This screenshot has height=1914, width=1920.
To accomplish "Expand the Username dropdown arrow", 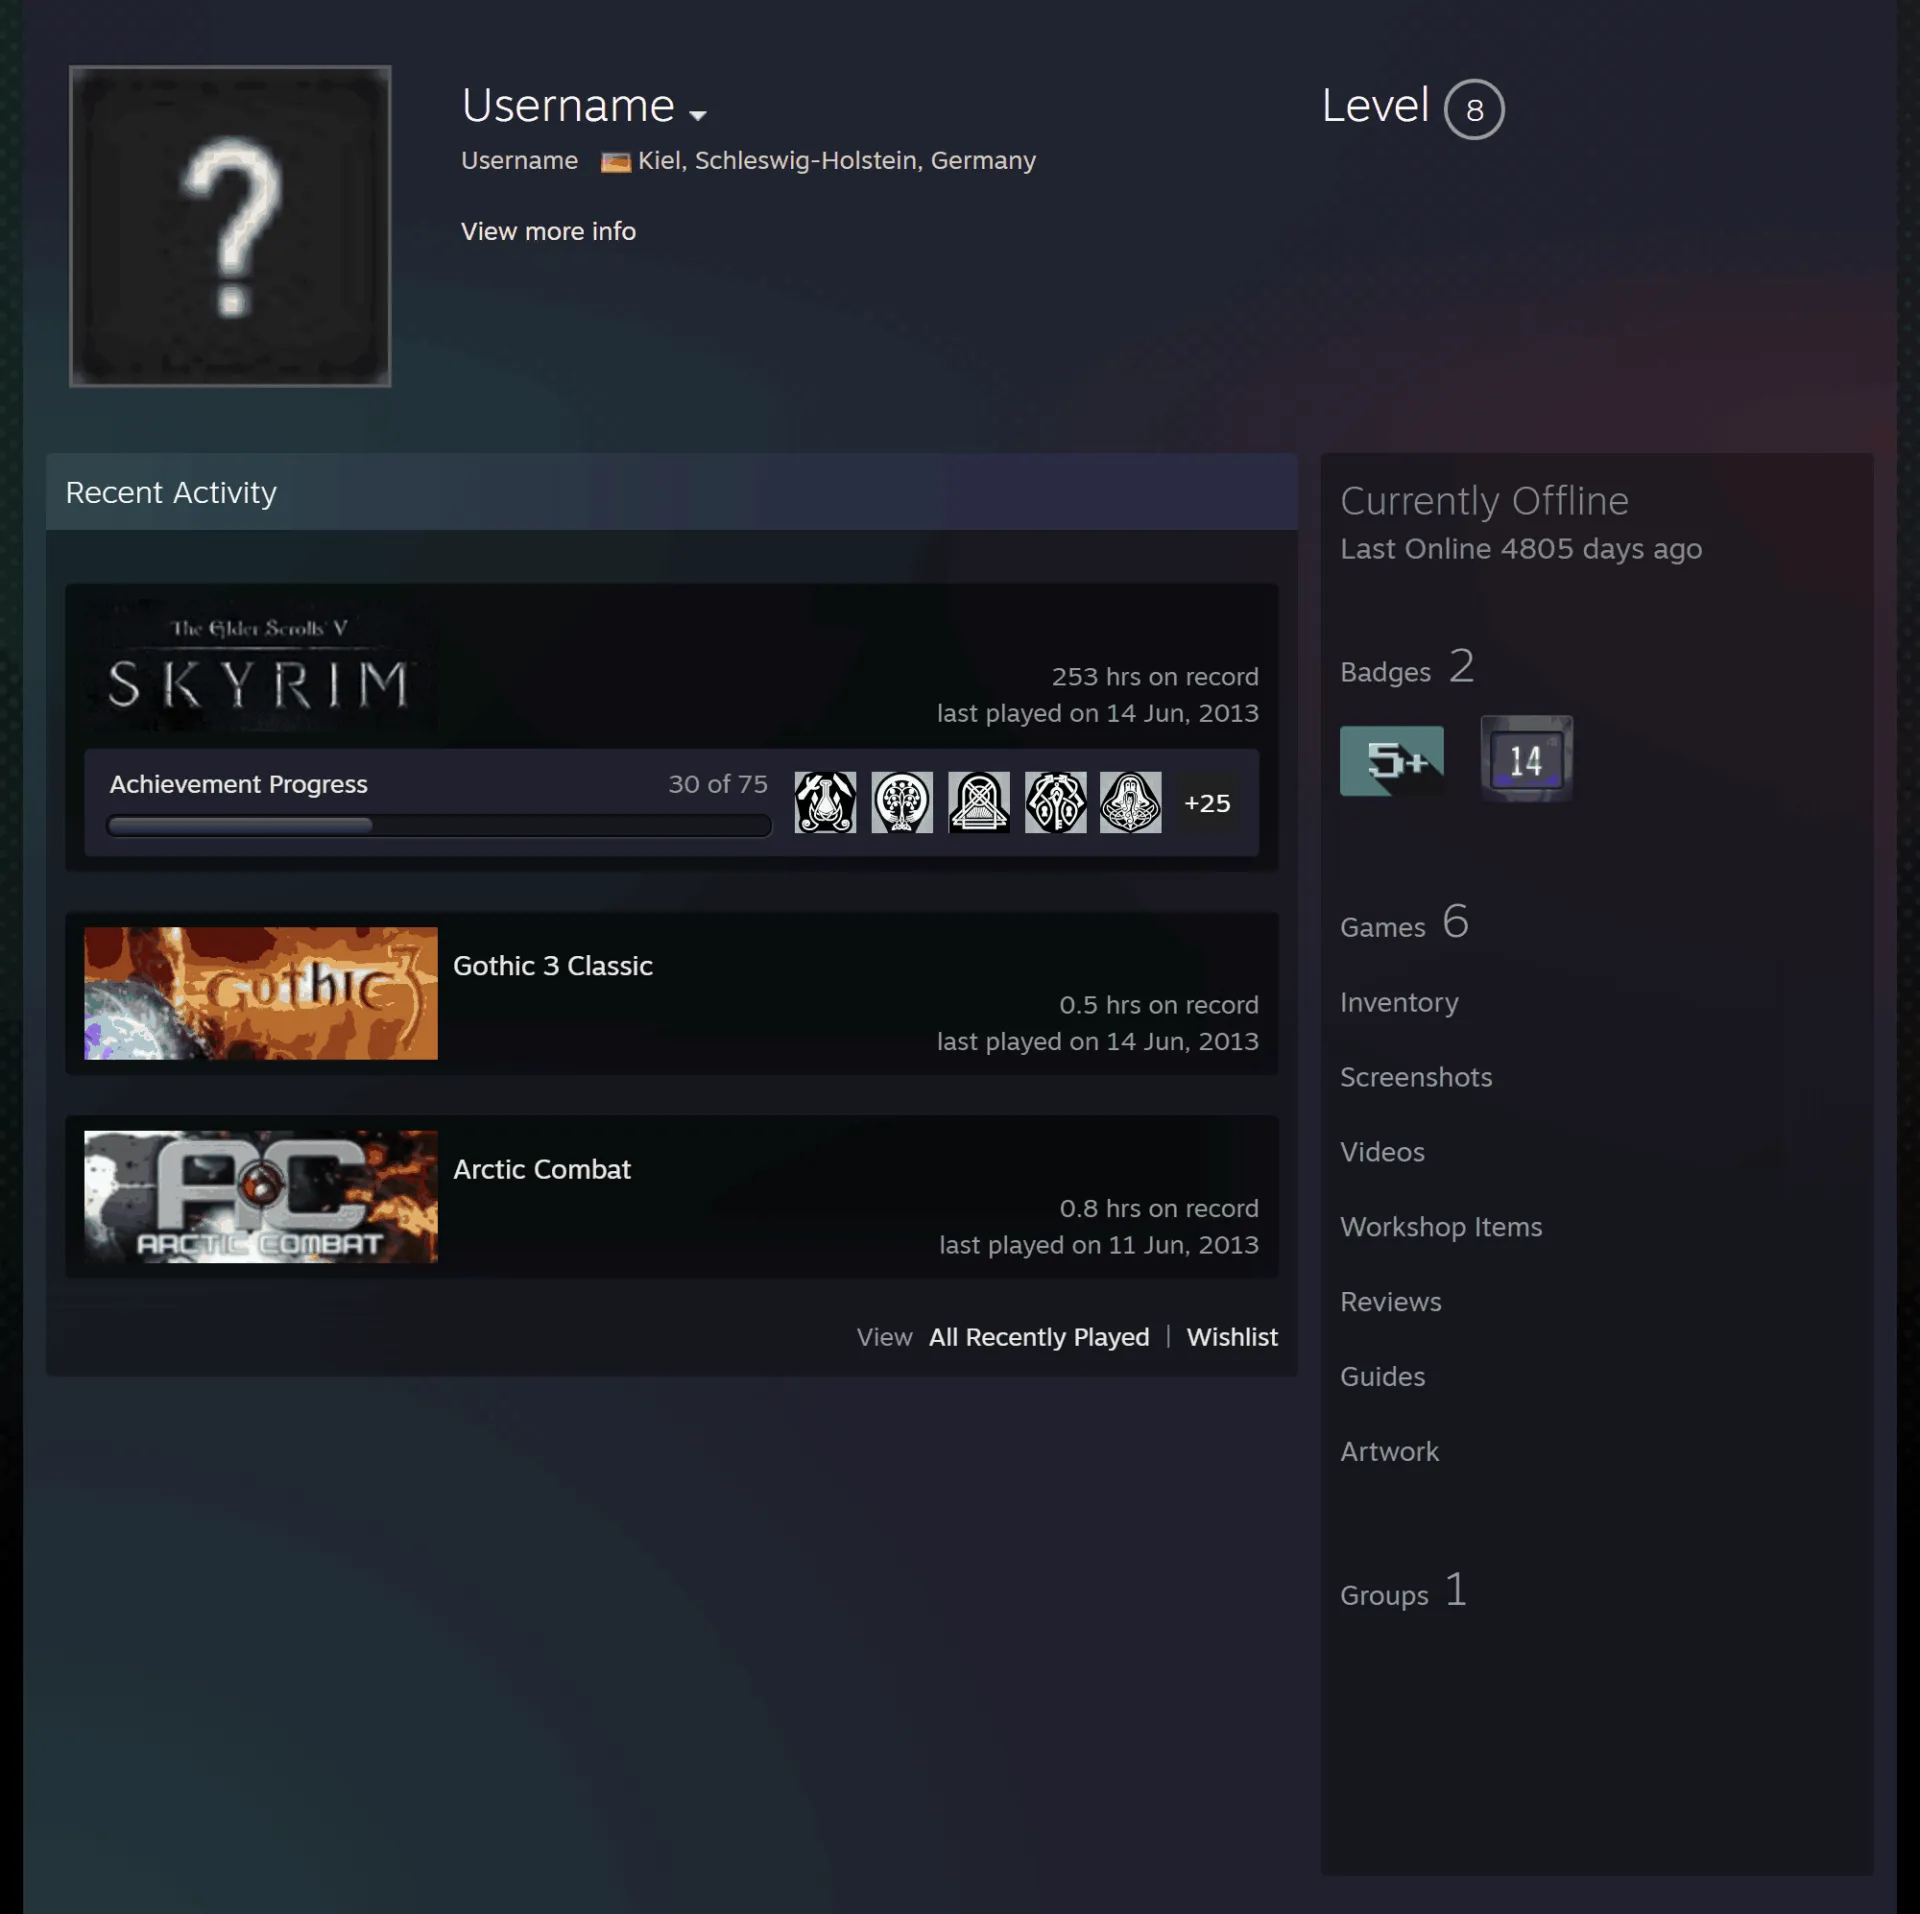I will [x=698, y=115].
